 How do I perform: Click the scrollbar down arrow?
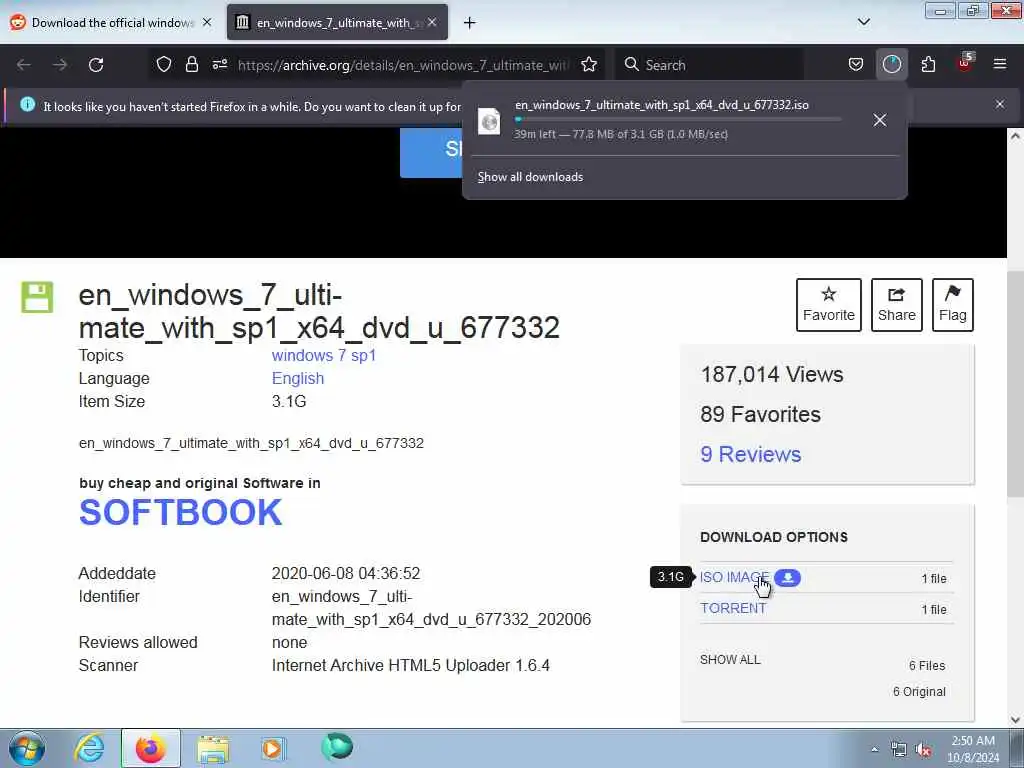pyautogui.click(x=1015, y=720)
